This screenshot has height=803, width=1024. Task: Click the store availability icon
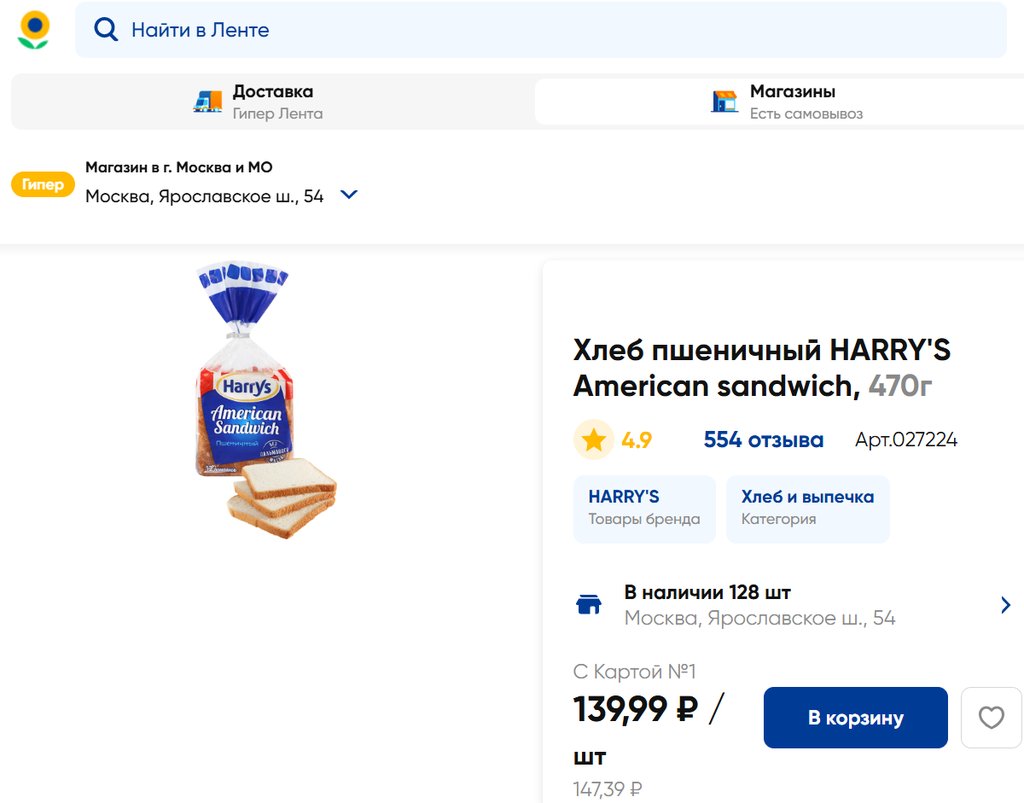coord(589,604)
